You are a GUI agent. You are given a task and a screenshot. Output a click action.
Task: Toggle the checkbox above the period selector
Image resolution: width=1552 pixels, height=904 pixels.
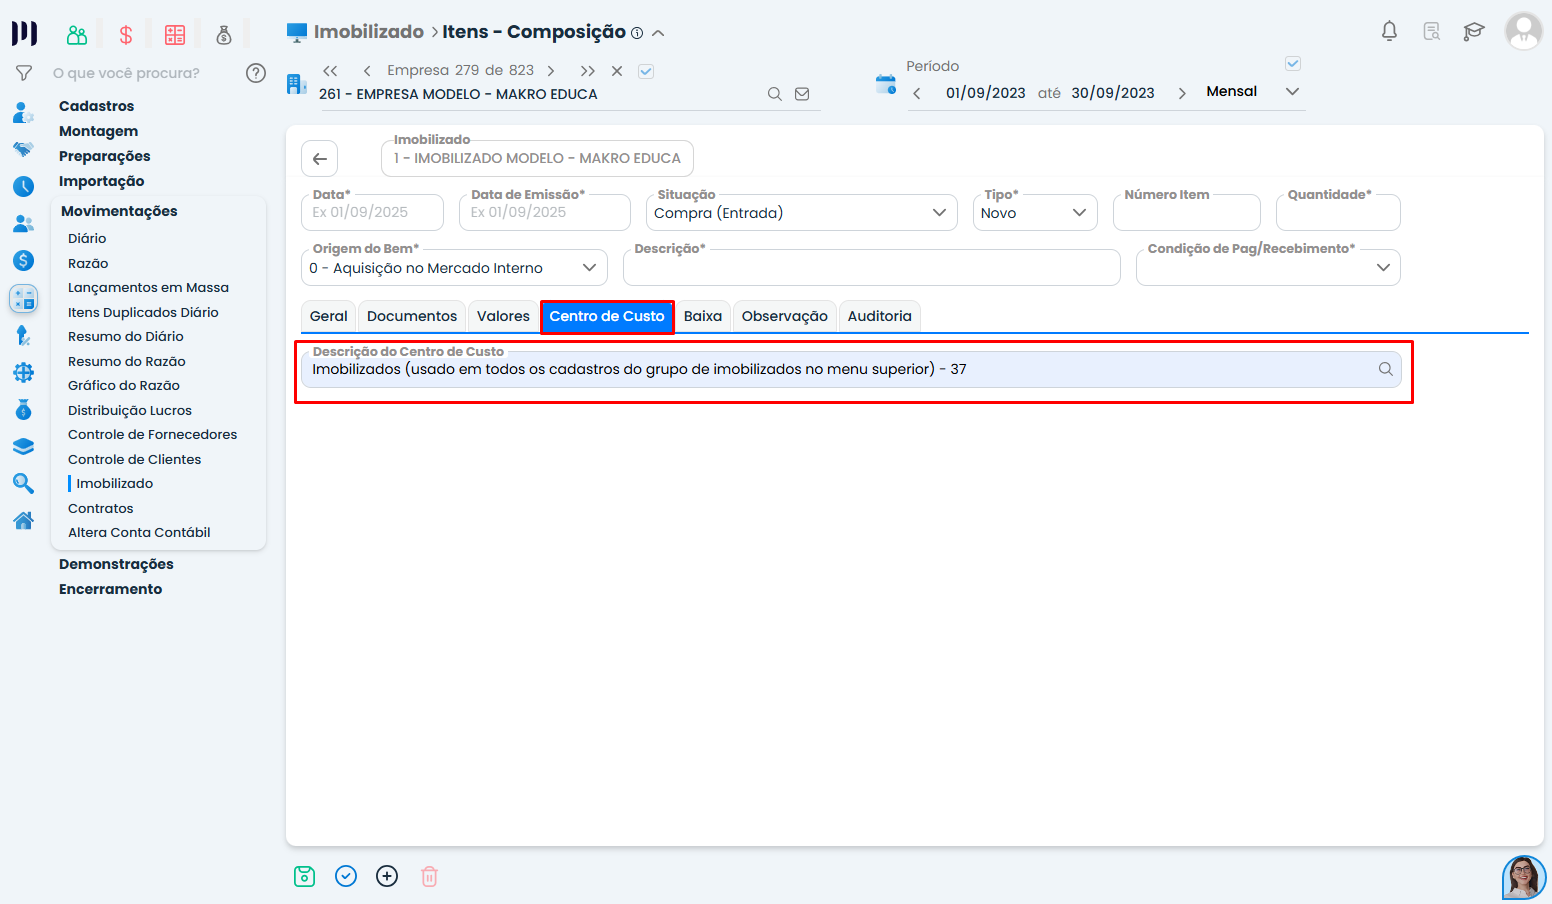(x=1293, y=64)
